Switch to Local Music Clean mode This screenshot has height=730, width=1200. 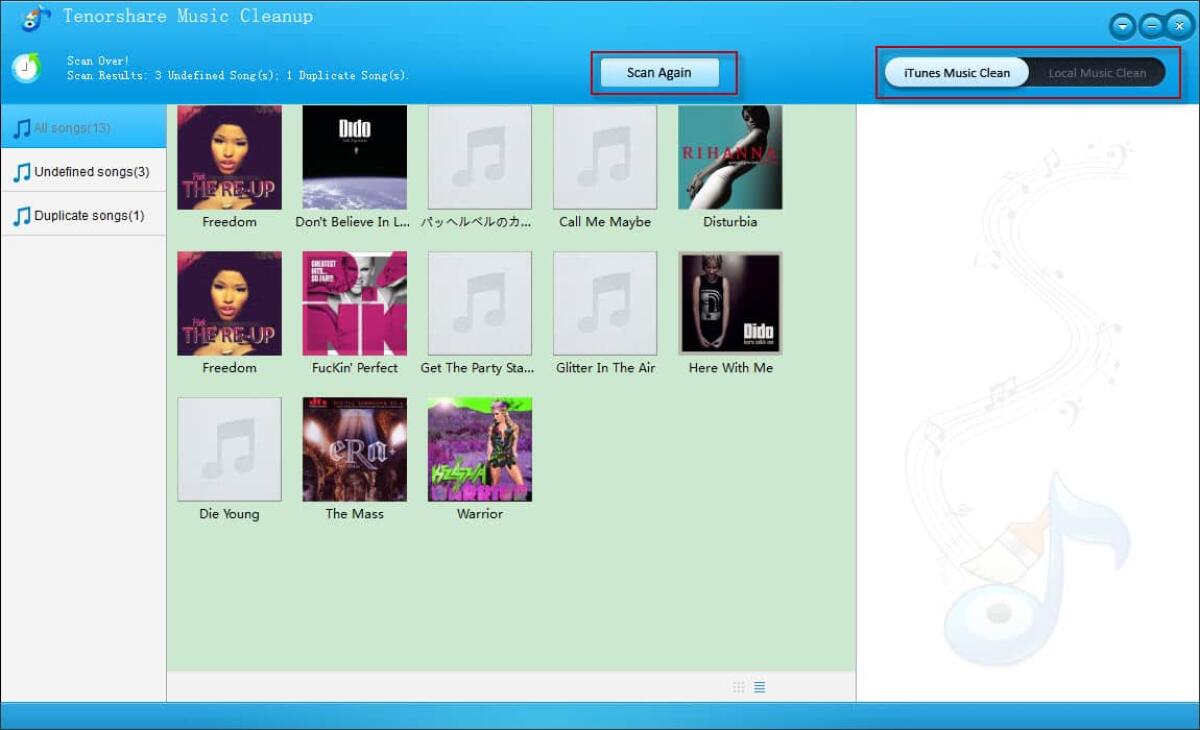coord(1097,72)
